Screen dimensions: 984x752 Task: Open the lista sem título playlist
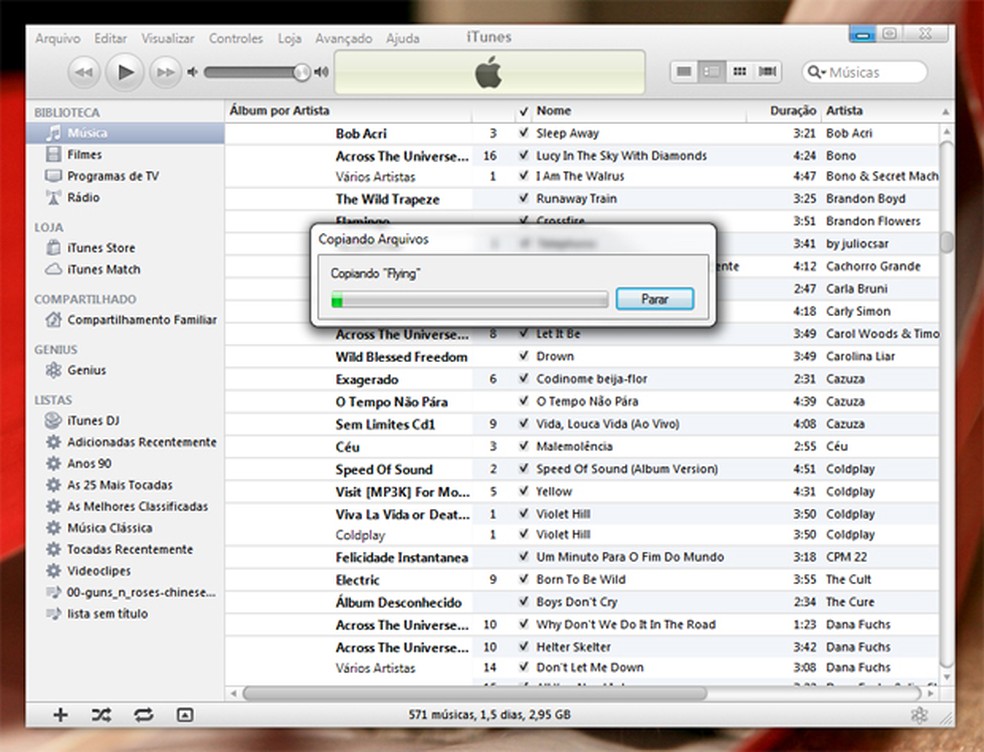125,613
